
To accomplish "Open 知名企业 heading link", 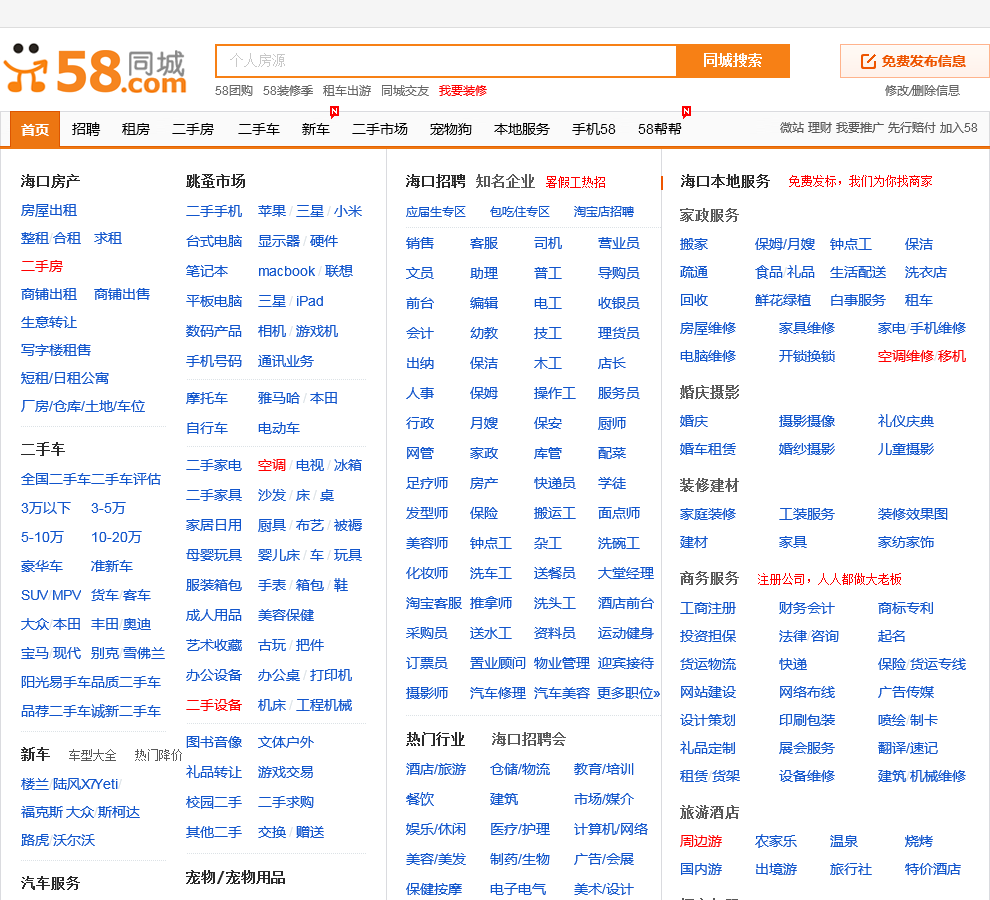I will 505,182.
